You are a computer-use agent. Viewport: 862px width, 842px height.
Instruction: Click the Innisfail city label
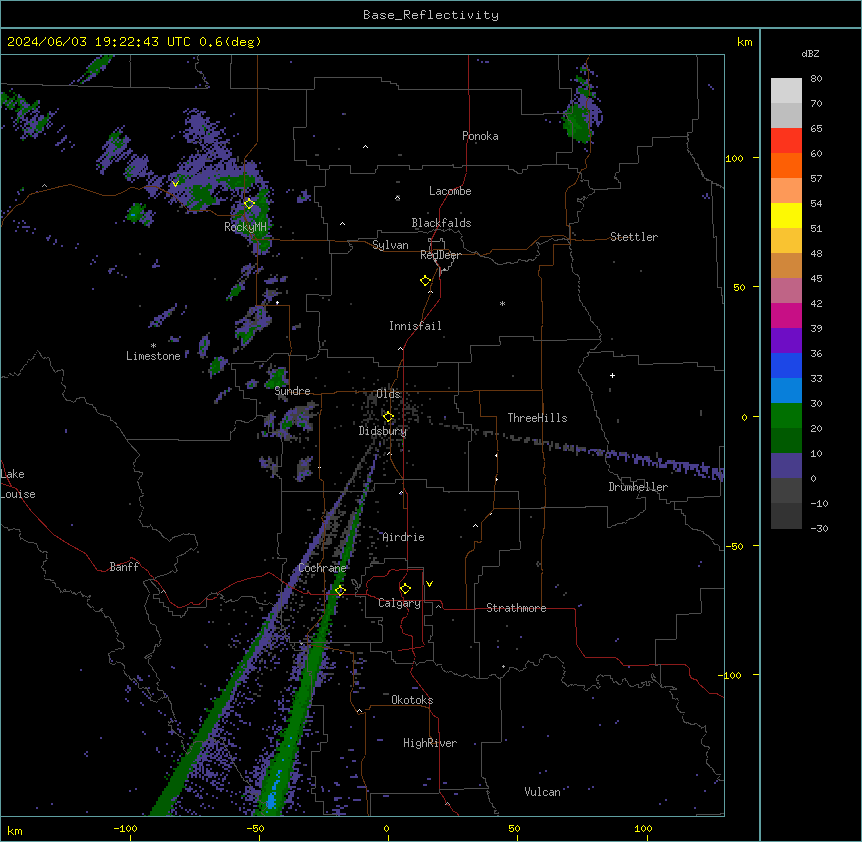(x=415, y=326)
